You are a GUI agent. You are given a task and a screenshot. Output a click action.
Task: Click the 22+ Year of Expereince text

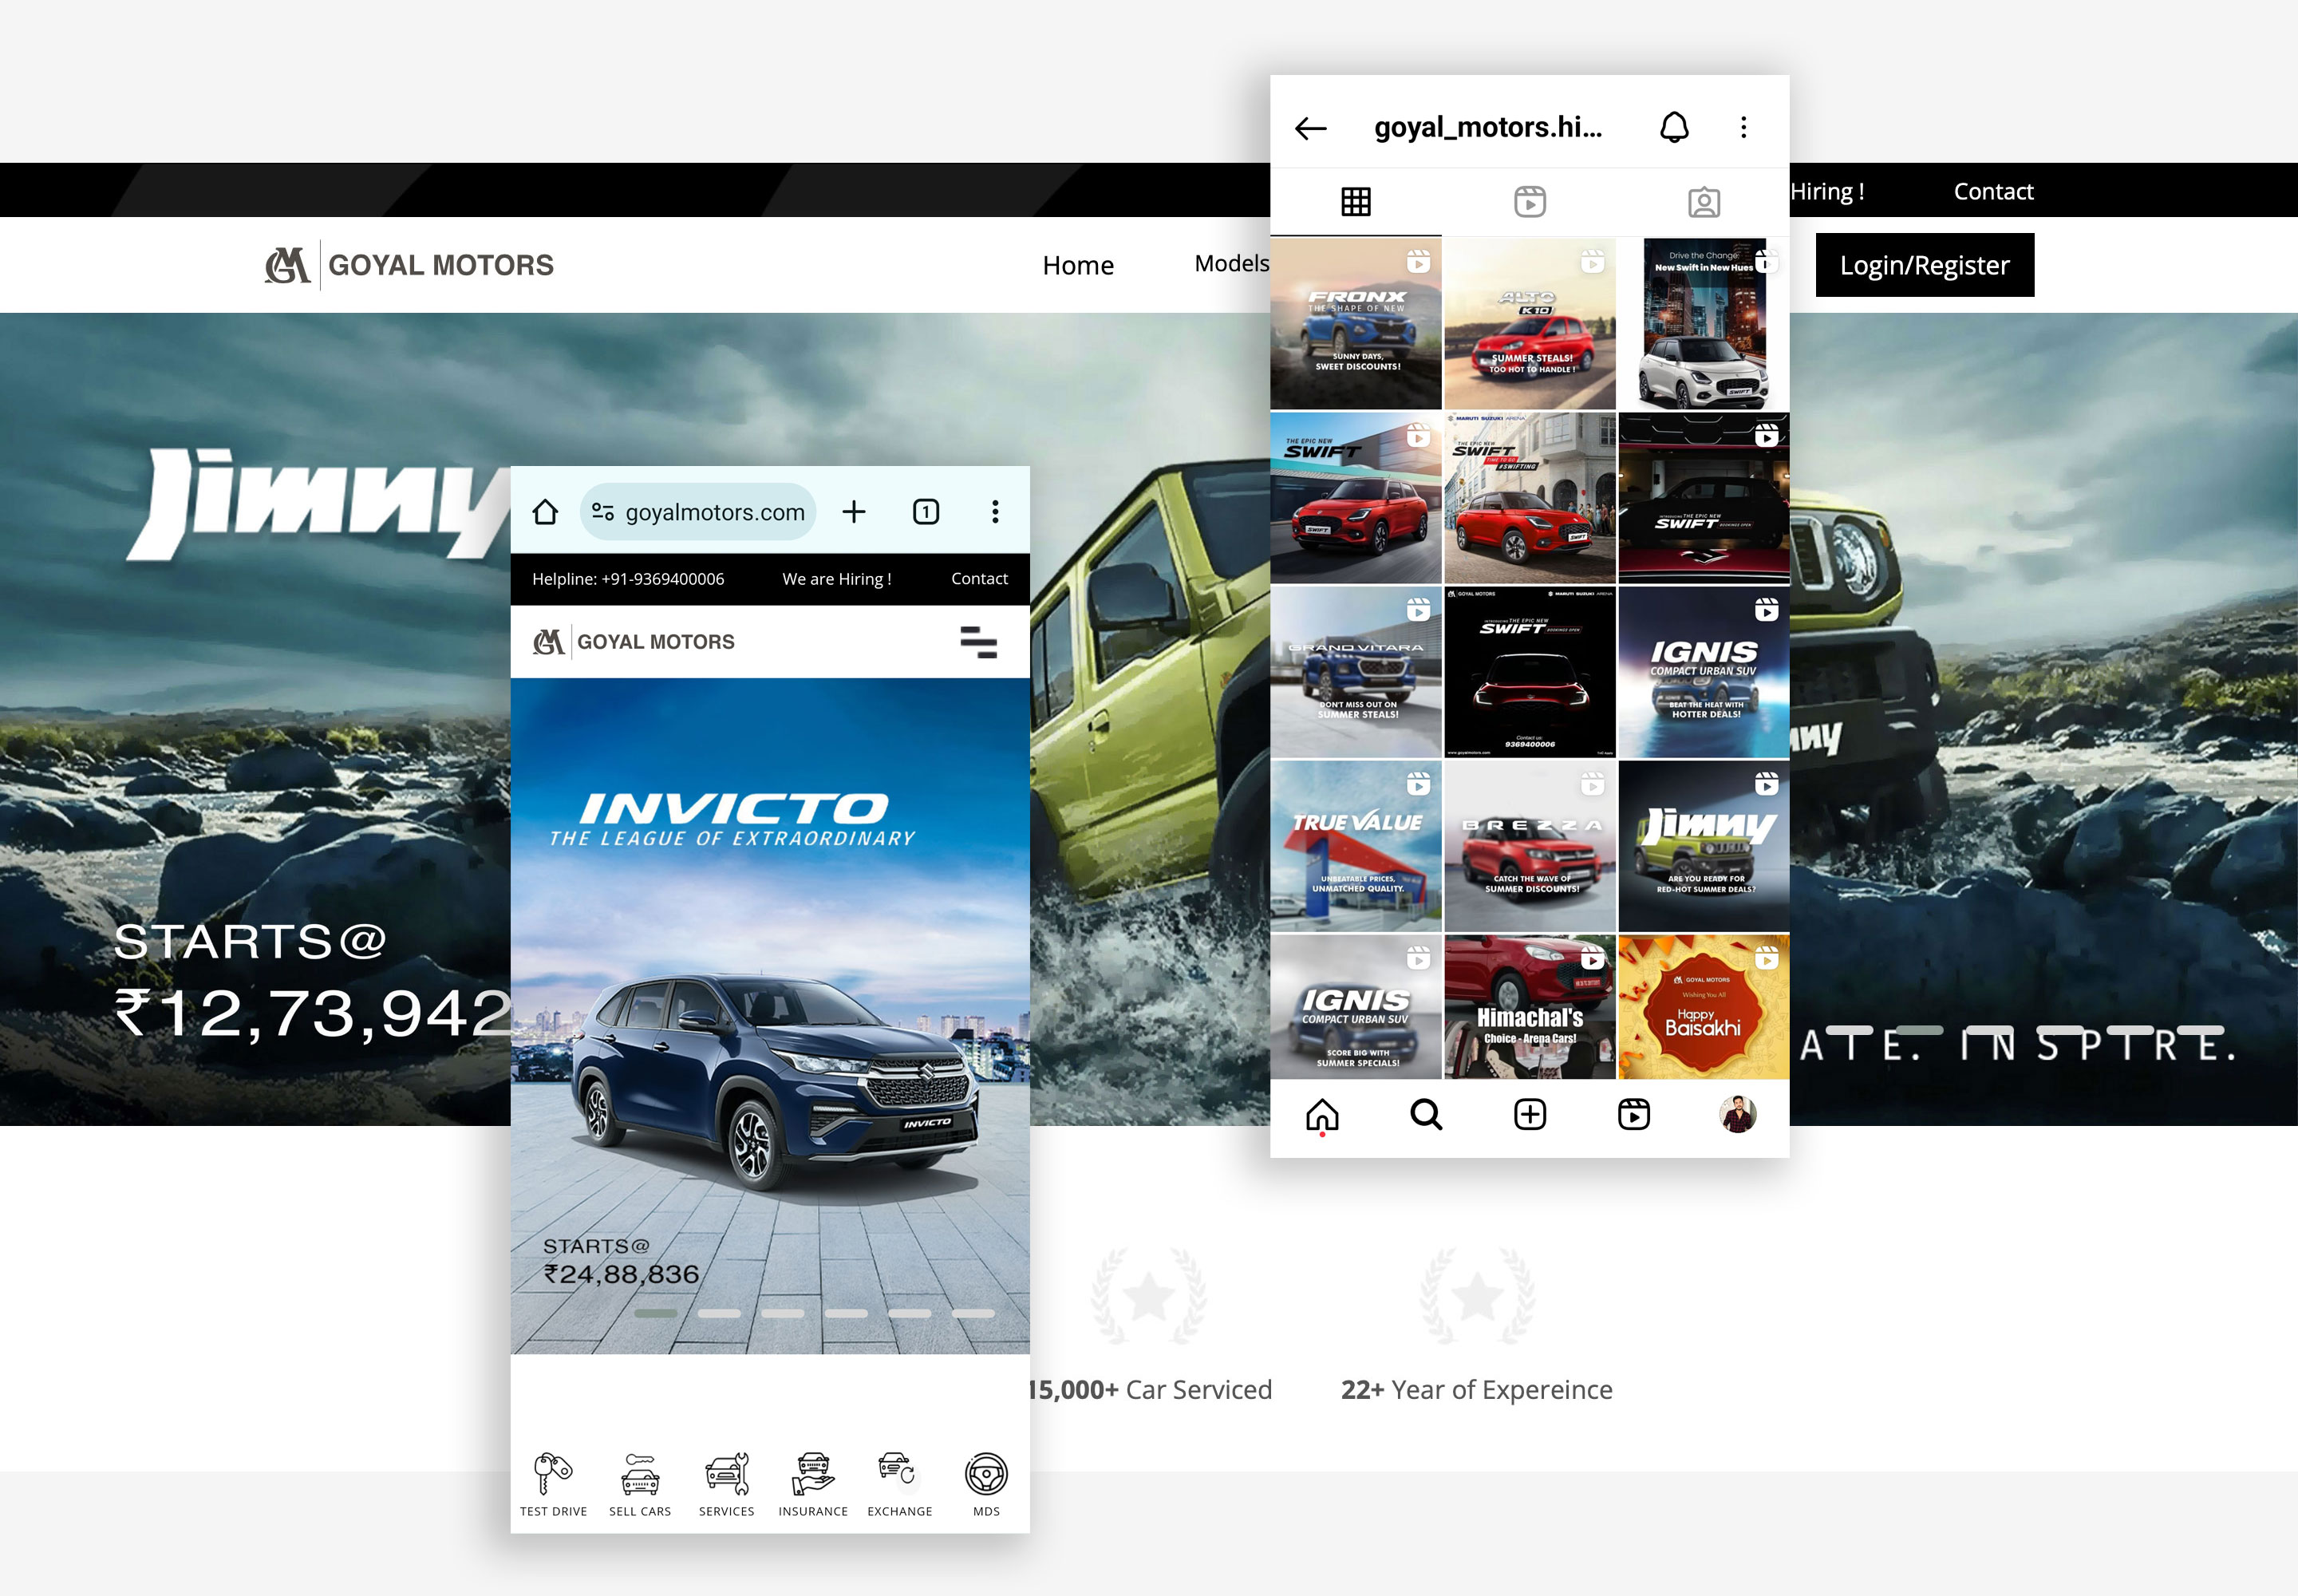click(x=1477, y=1390)
